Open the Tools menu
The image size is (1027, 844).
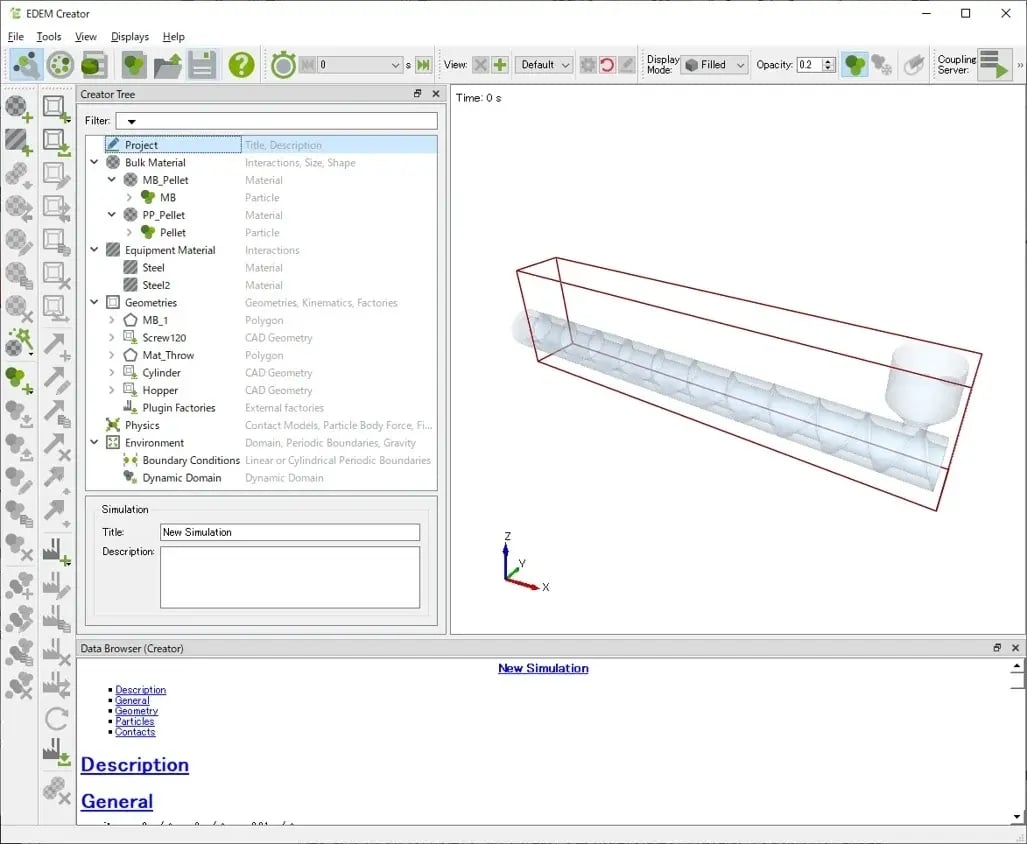[48, 37]
